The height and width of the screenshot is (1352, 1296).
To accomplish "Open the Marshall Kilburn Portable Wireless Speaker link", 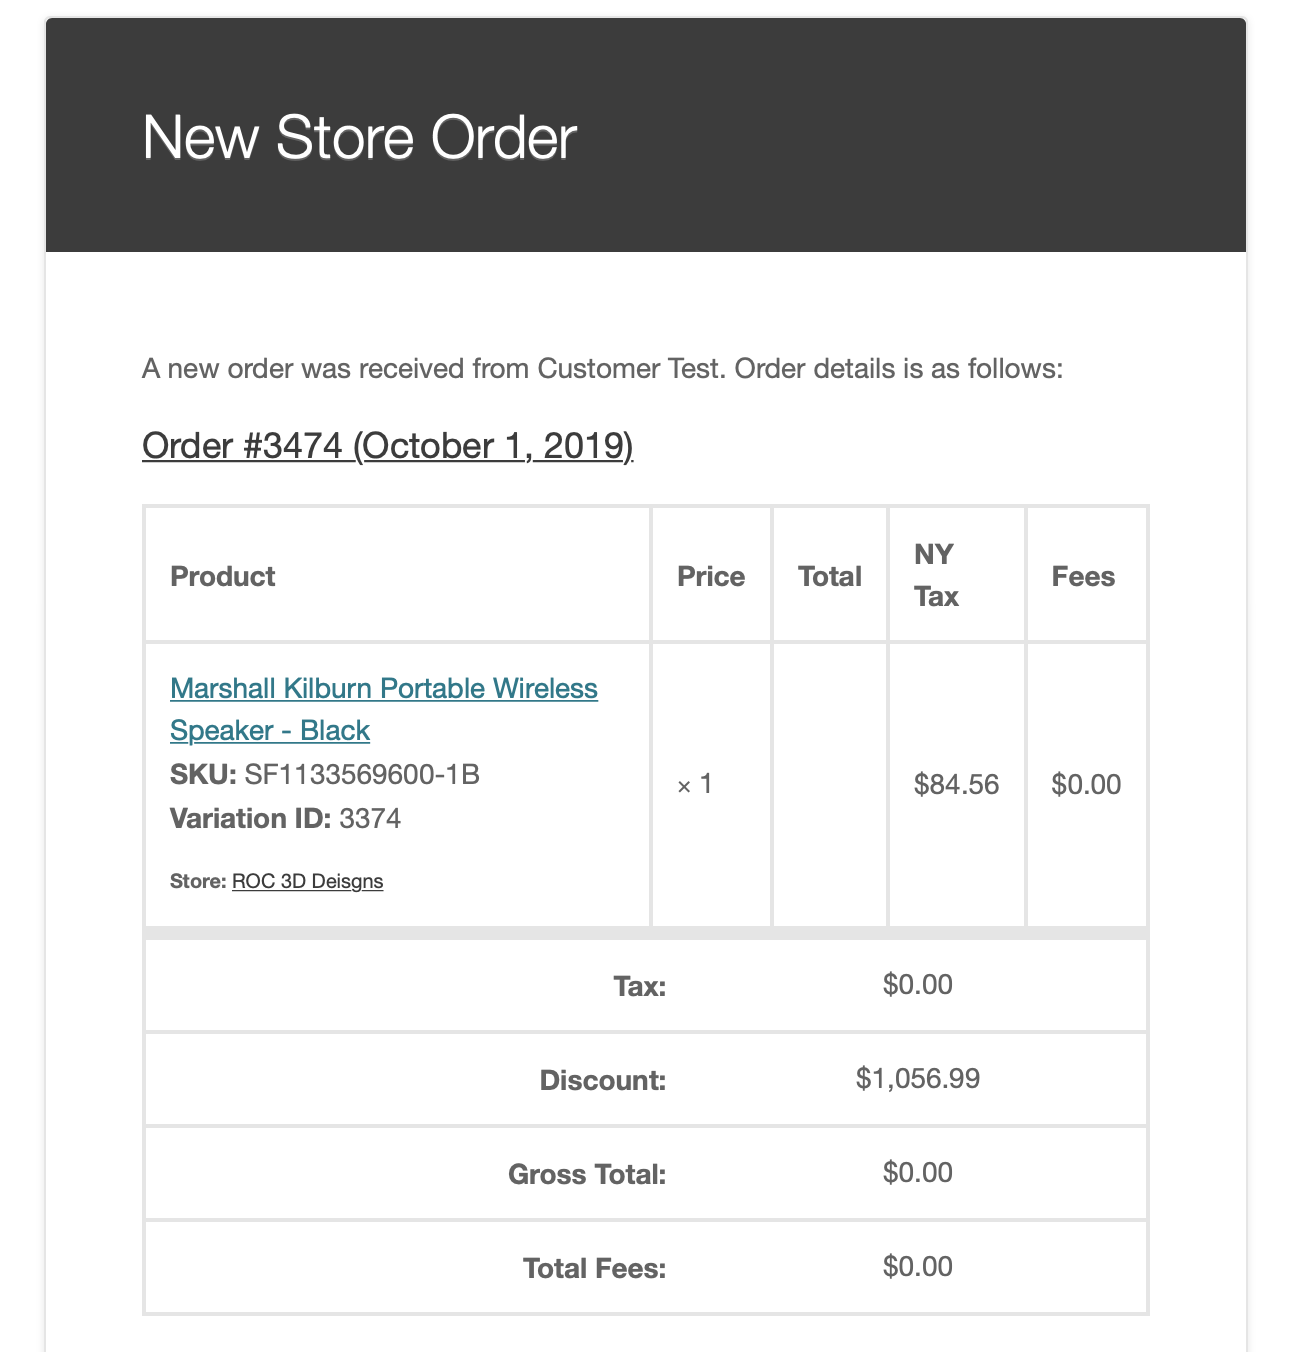I will [384, 709].
